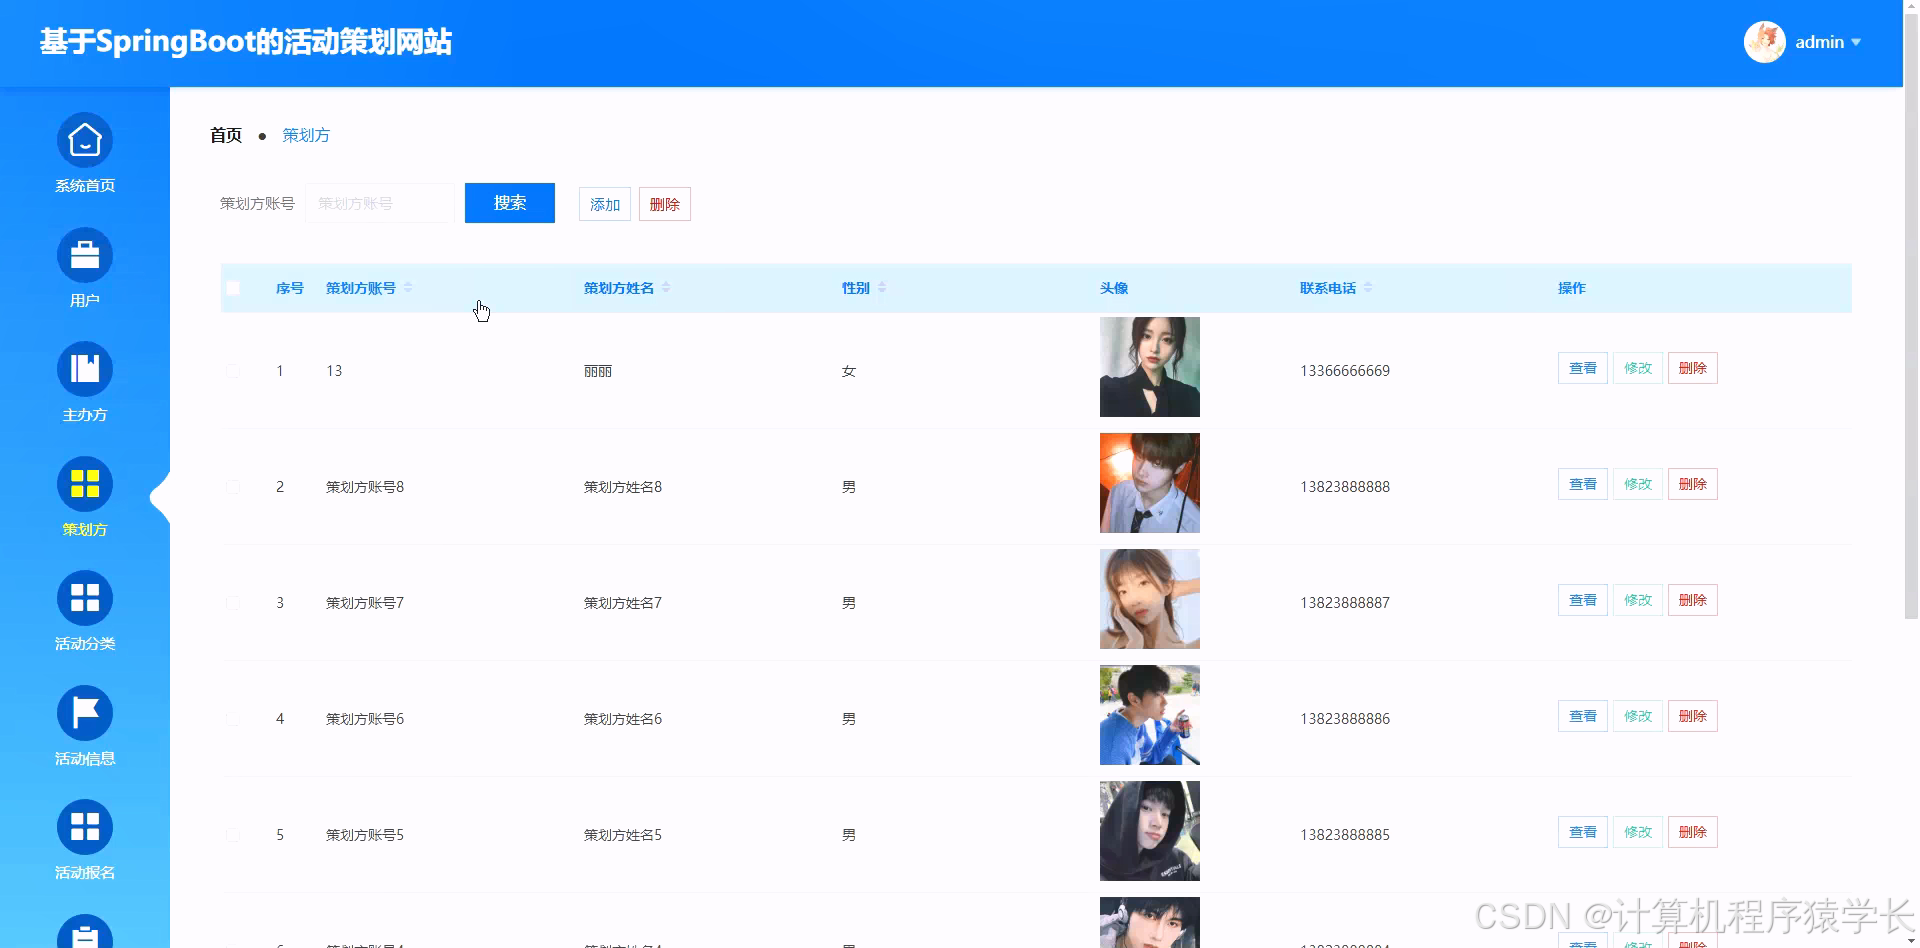Click the blue 搜索 button
1920x948 pixels.
click(510, 203)
